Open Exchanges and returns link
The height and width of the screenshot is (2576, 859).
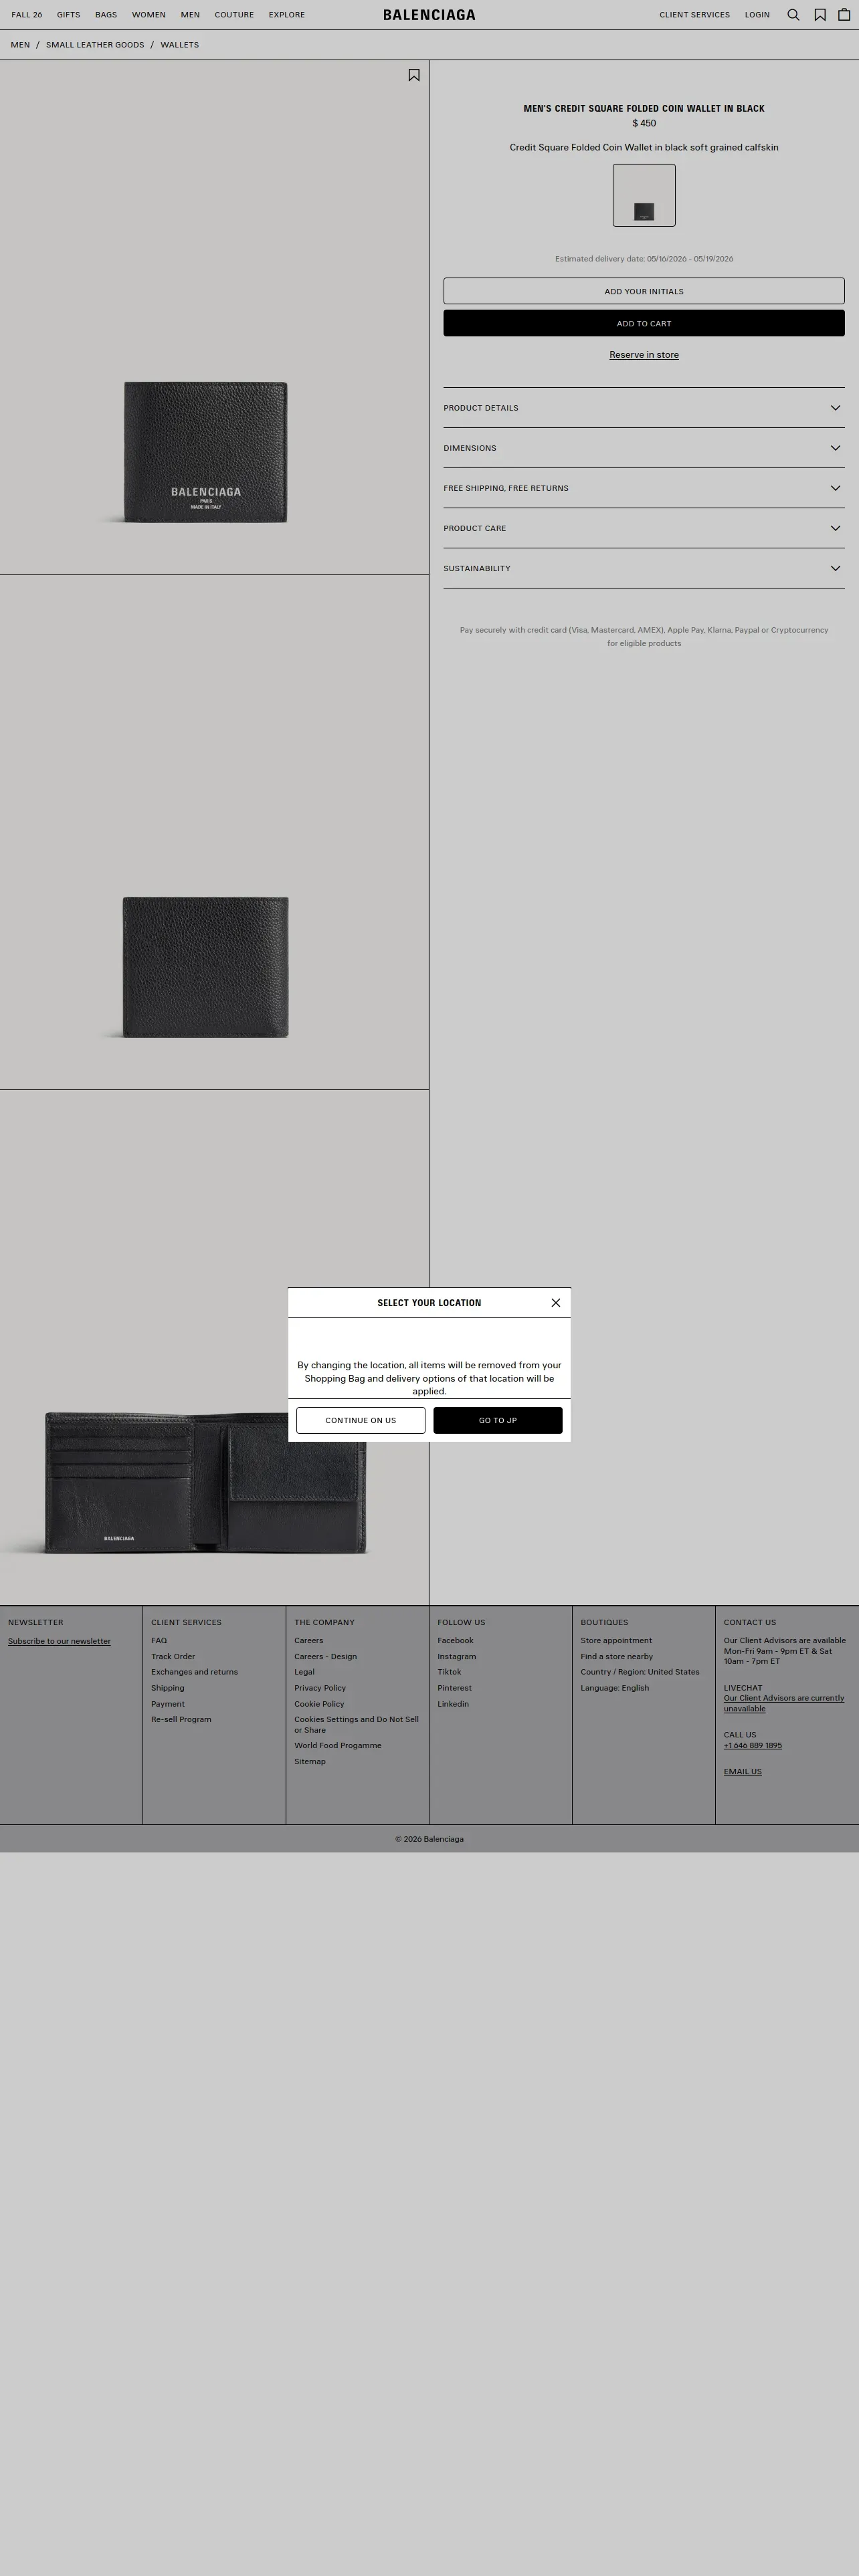pyautogui.click(x=194, y=1672)
